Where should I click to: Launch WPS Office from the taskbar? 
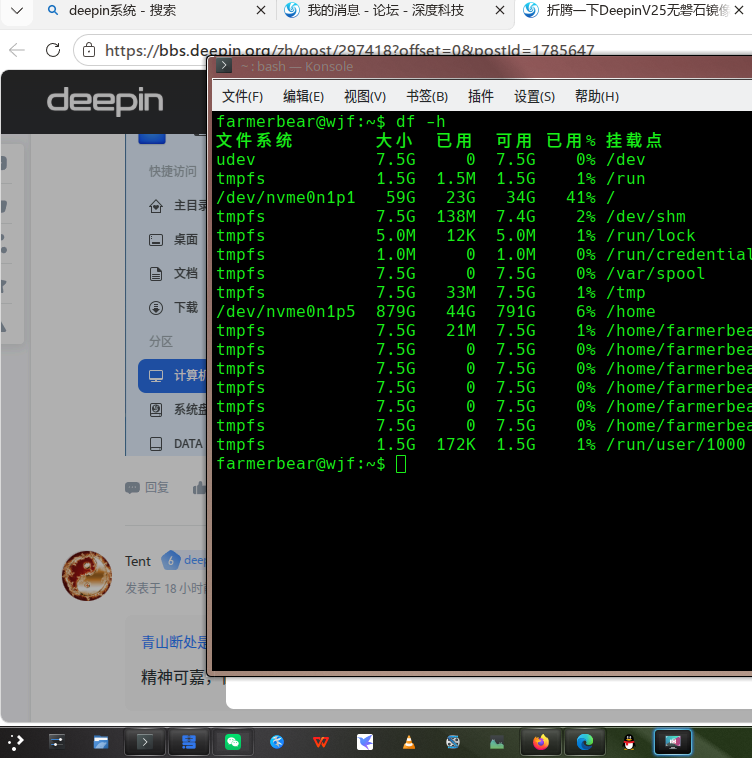tap(321, 742)
